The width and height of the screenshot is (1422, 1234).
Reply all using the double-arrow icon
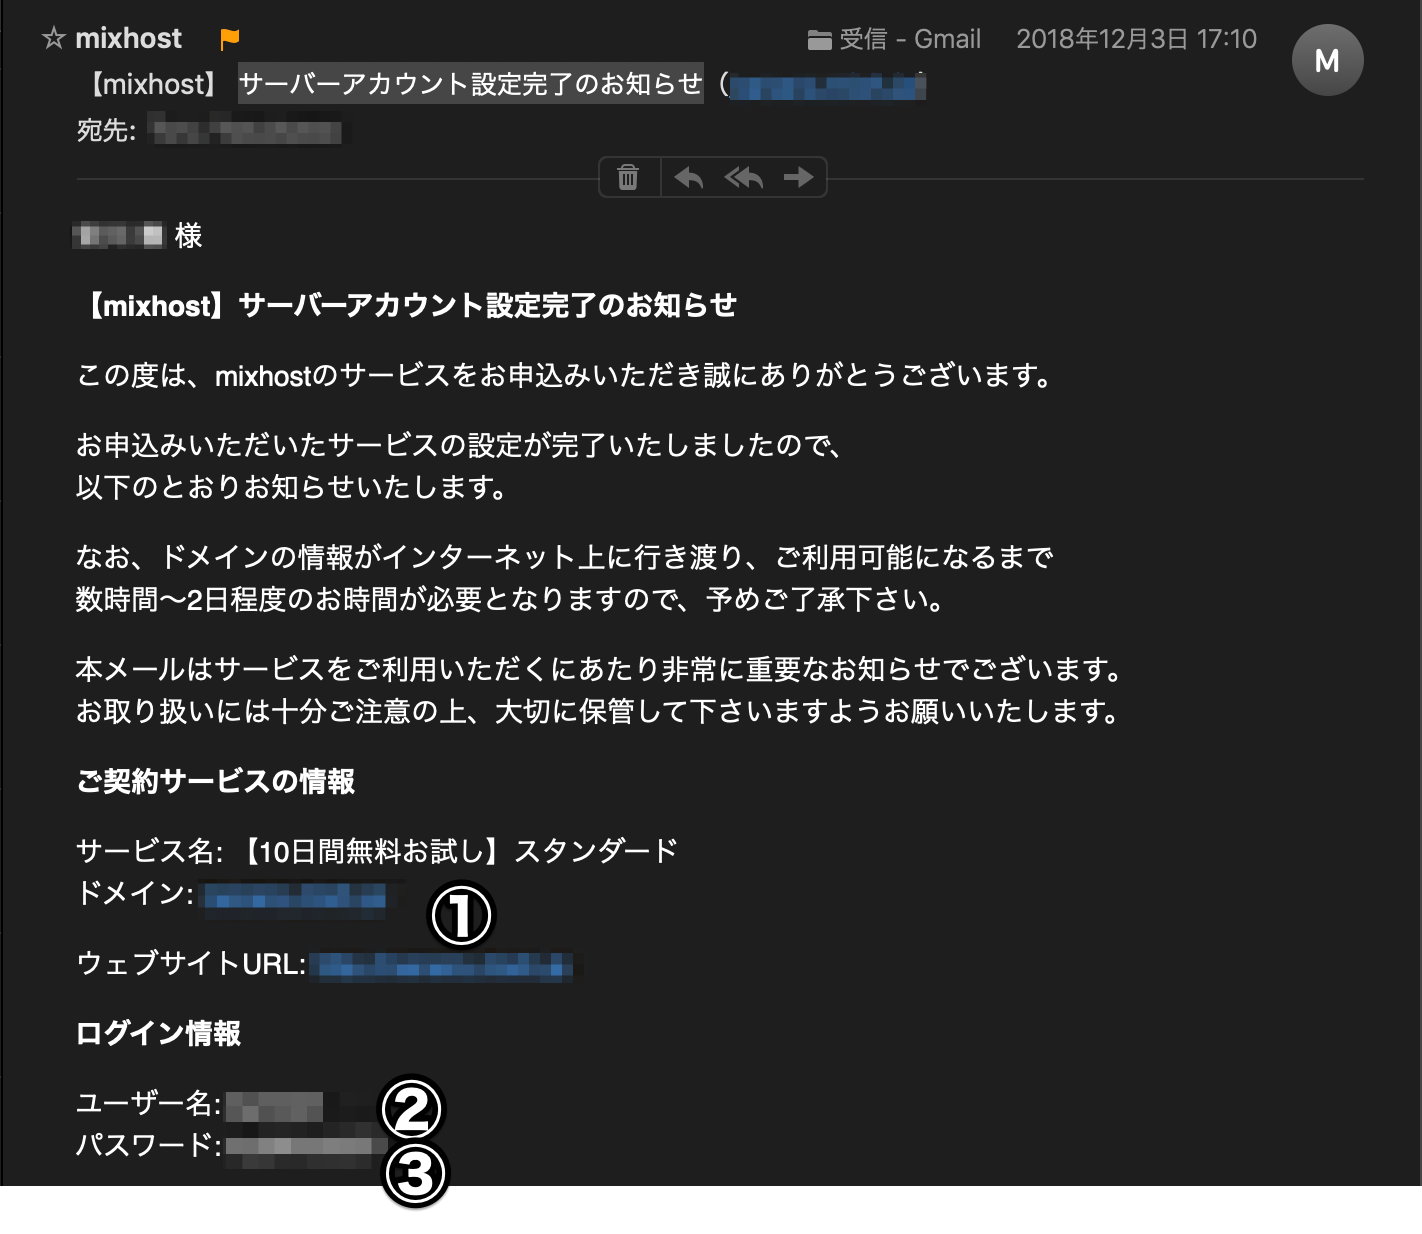pyautogui.click(x=743, y=177)
